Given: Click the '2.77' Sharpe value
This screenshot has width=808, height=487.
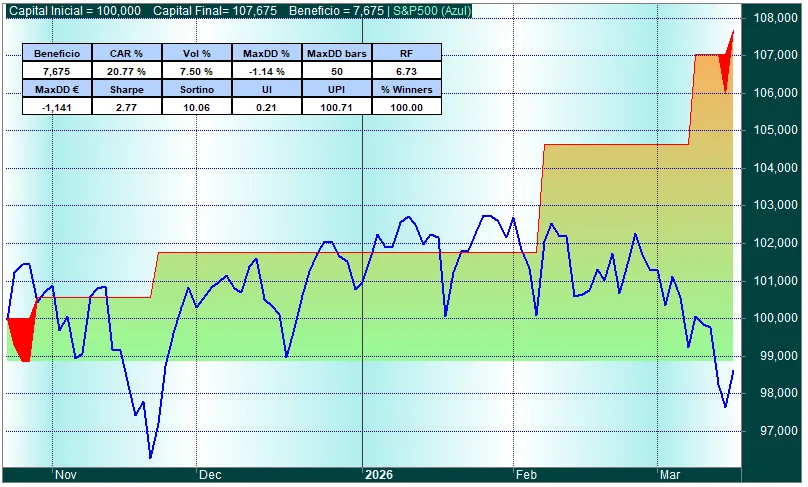Looking at the screenshot, I should [x=127, y=107].
